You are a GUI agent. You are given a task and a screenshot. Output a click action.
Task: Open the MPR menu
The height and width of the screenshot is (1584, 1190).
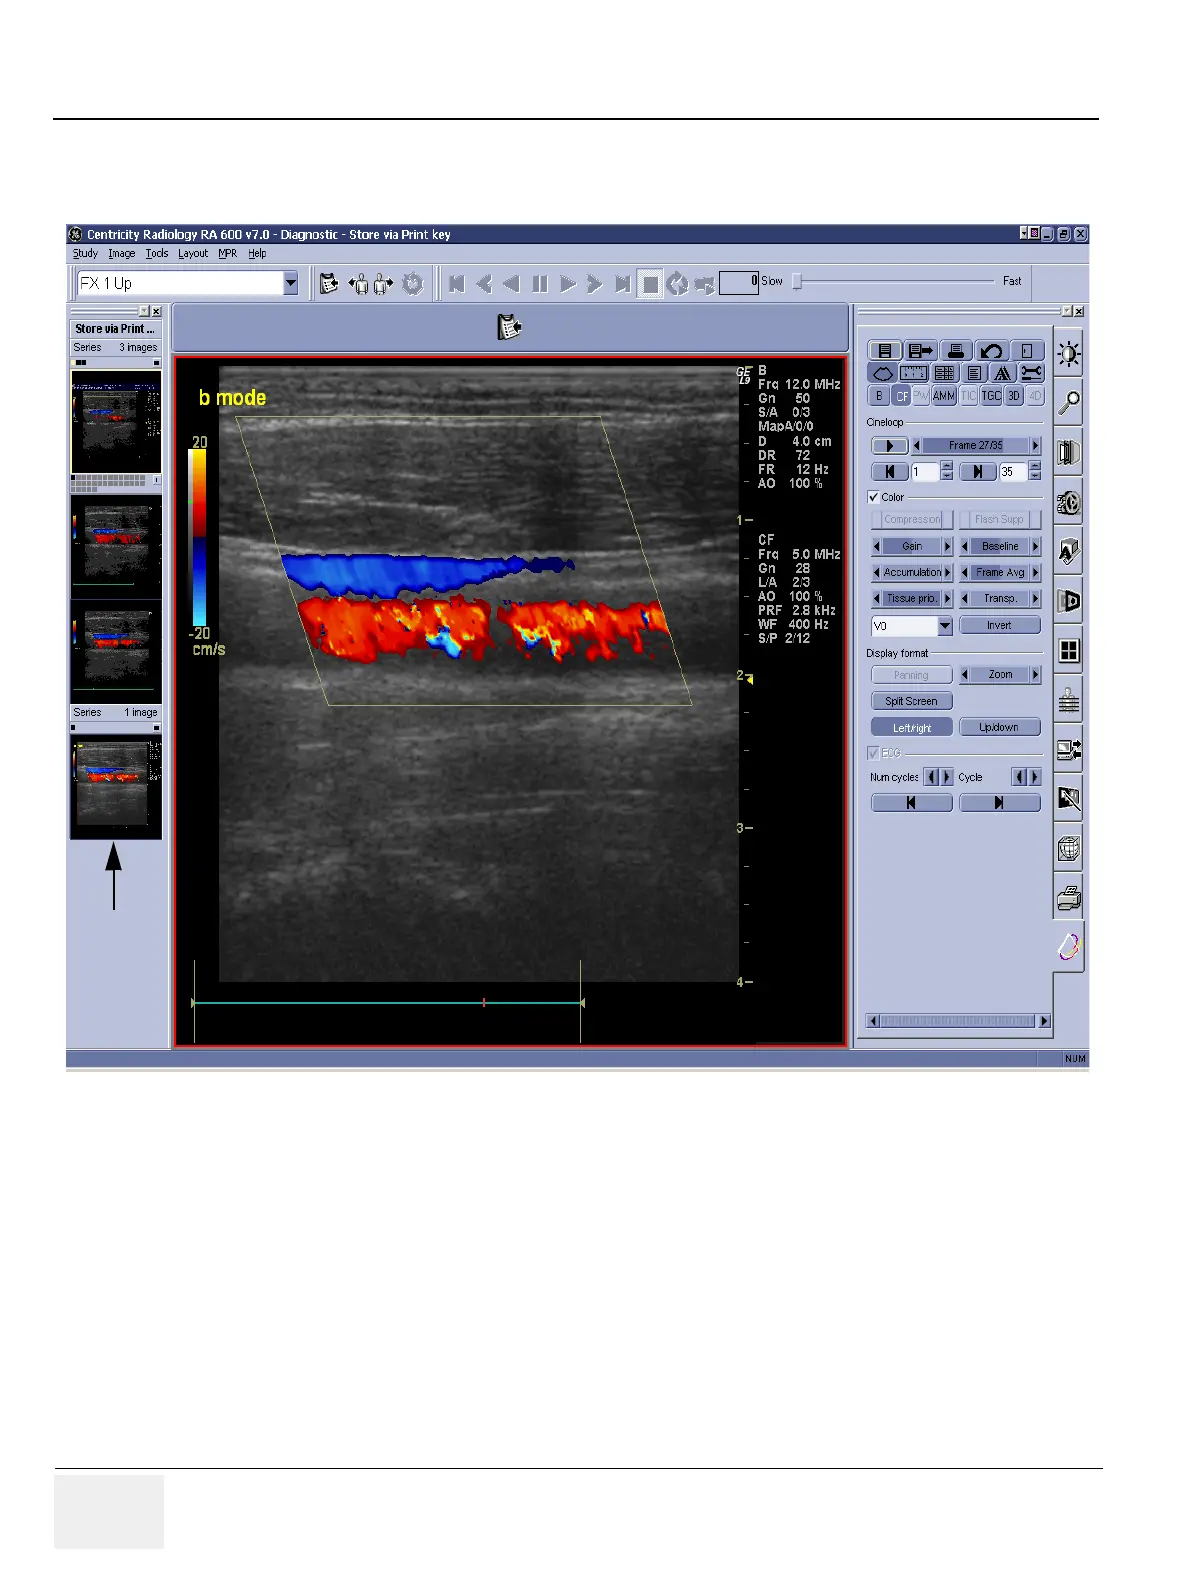(x=228, y=253)
